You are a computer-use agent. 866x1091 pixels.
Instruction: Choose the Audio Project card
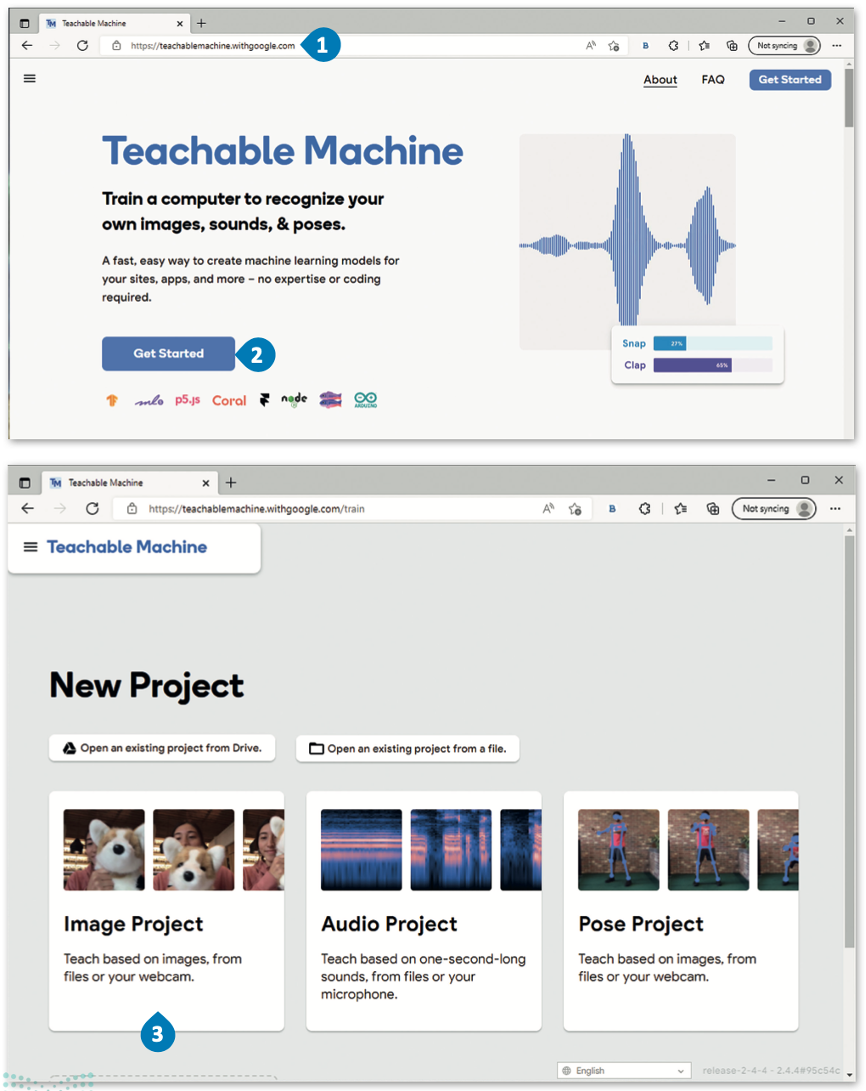coord(424,911)
